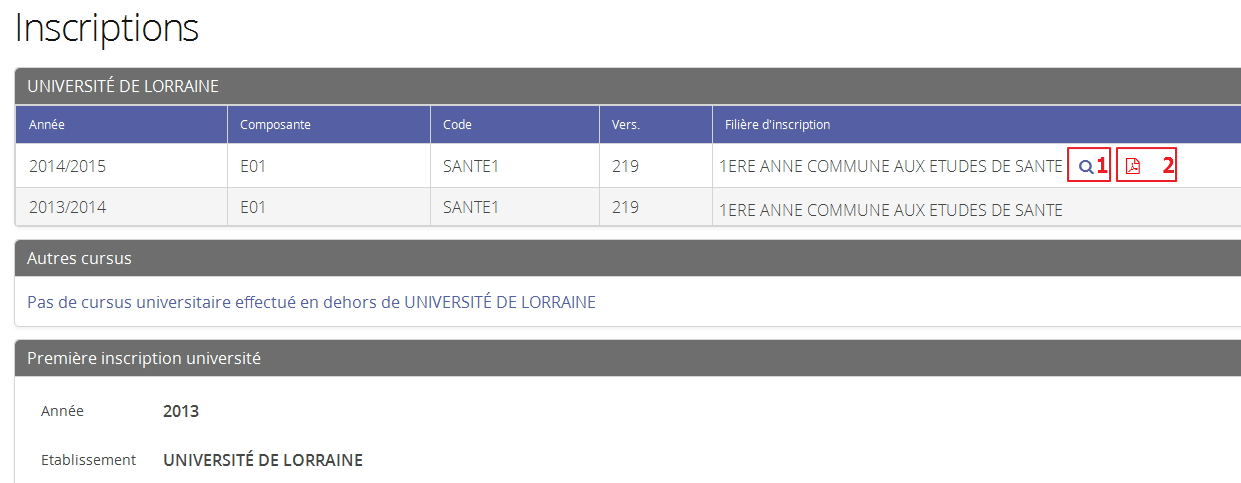
Task: Click the PDF certificate icon for 2014/2015
Action: [x=1133, y=167]
